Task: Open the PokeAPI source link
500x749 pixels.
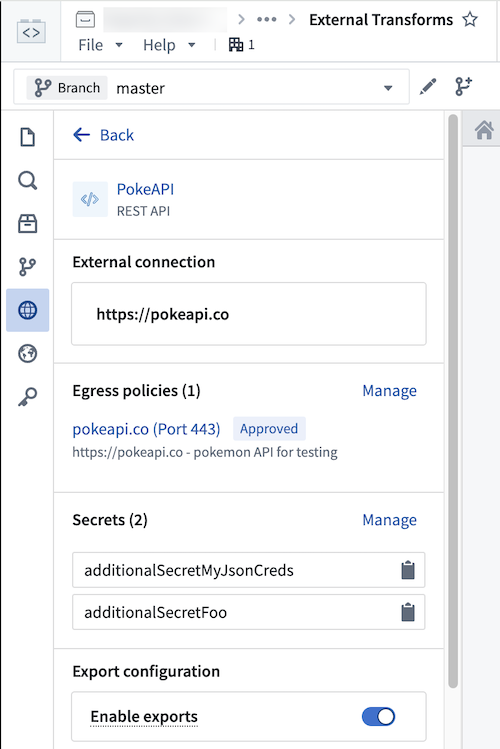Action: pos(145,189)
